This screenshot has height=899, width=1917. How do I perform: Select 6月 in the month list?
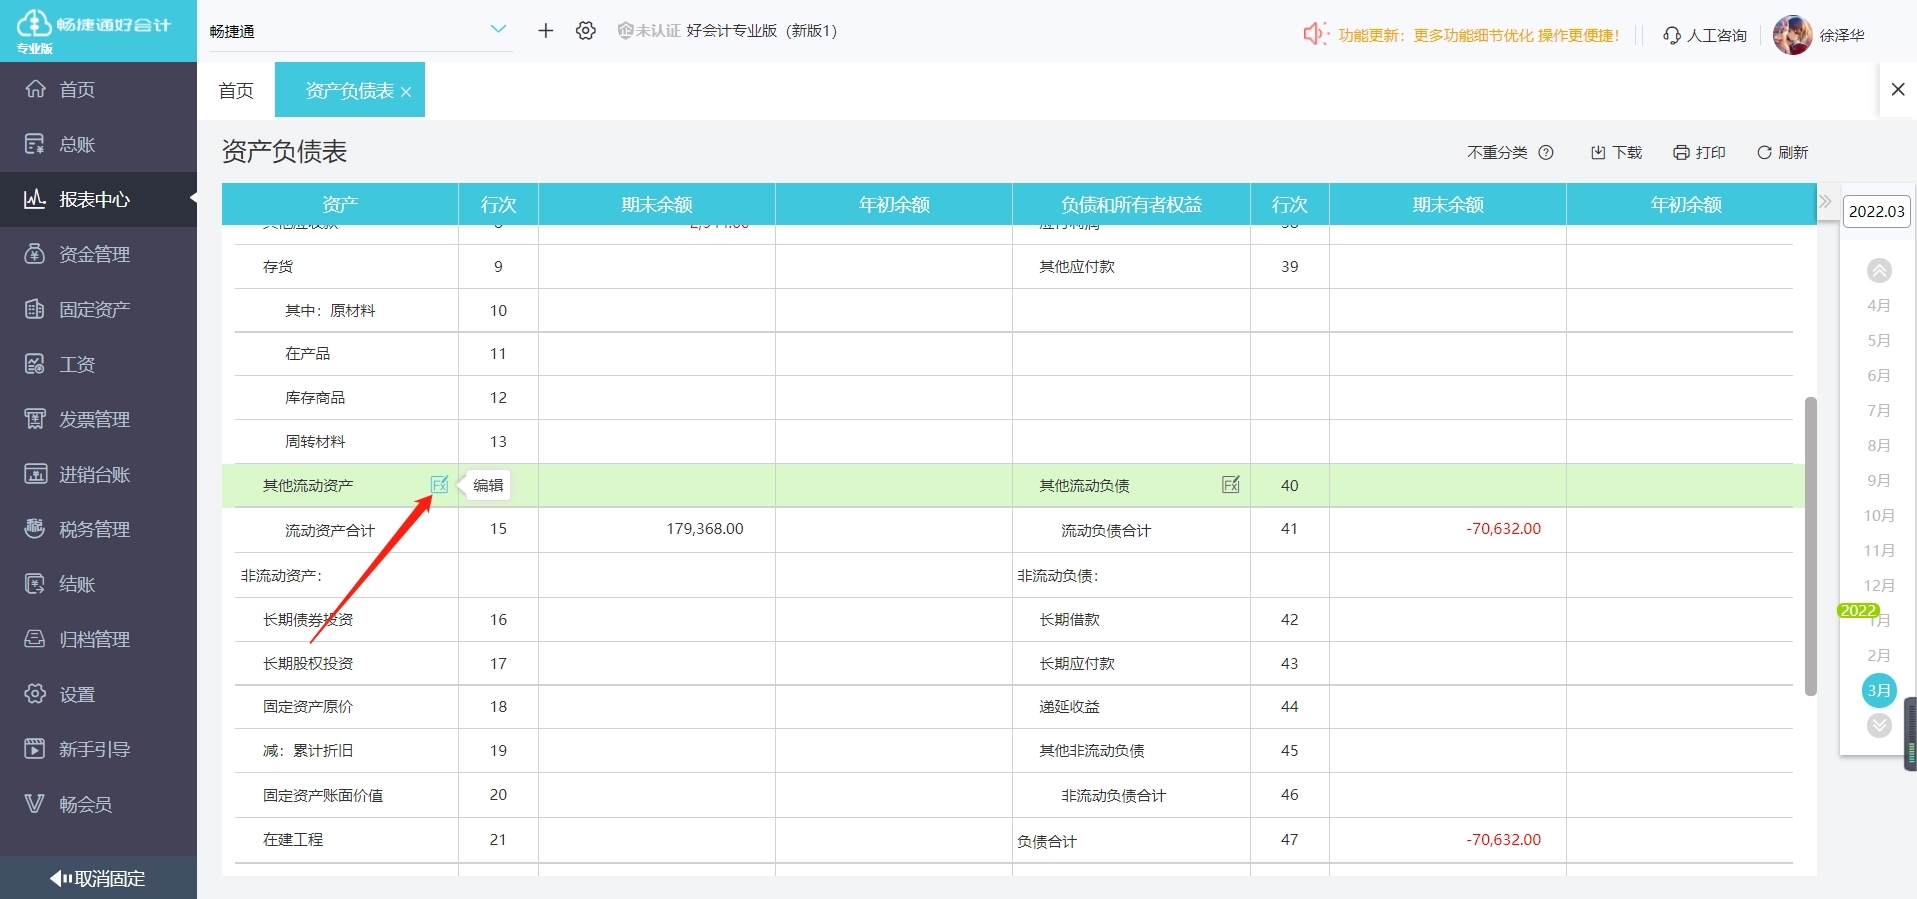(1879, 375)
